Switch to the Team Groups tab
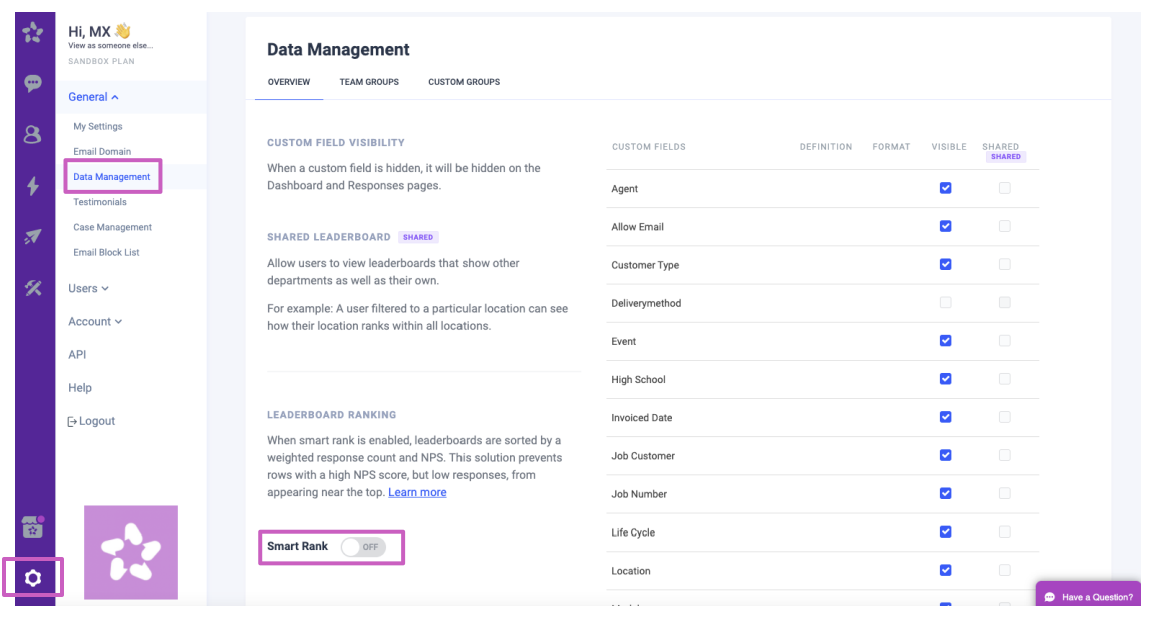The width and height of the screenshot is (1157, 627). pos(369,82)
